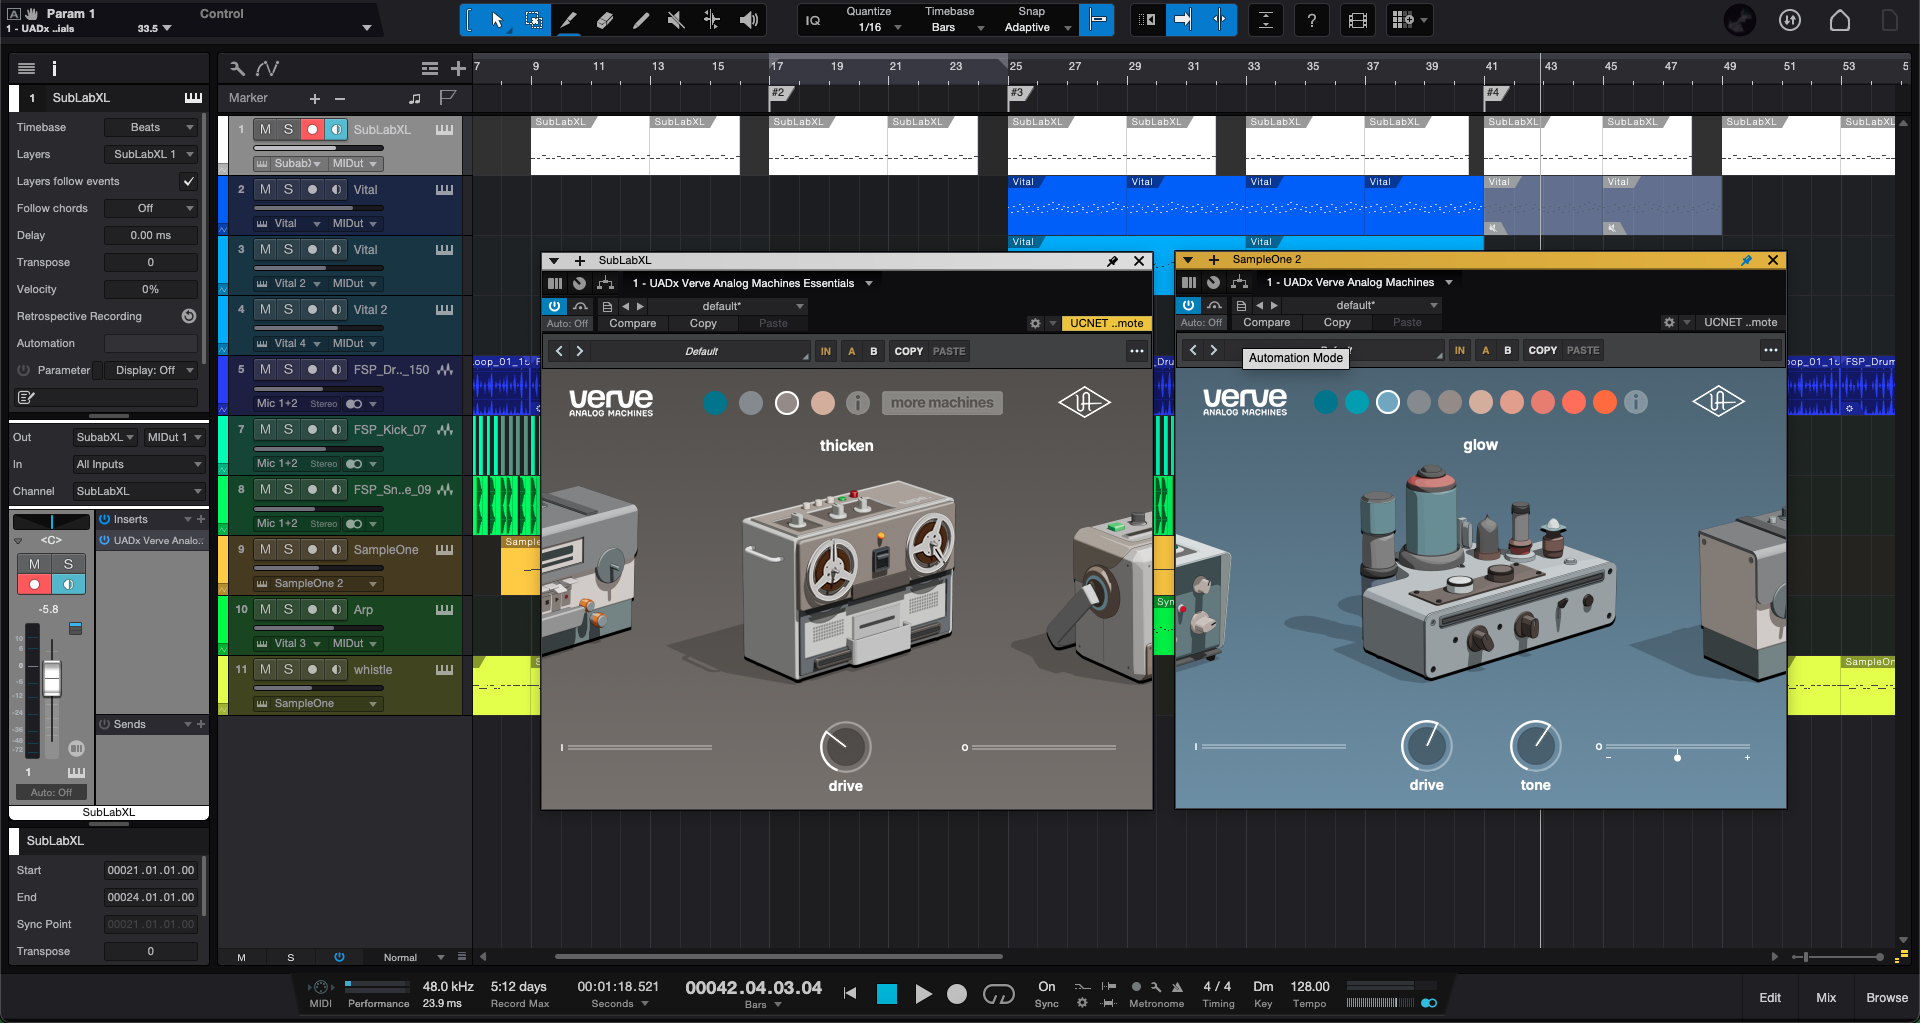This screenshot has width=1920, height=1023.
Task: Open All Inputs dropdown
Action: (x=138, y=464)
